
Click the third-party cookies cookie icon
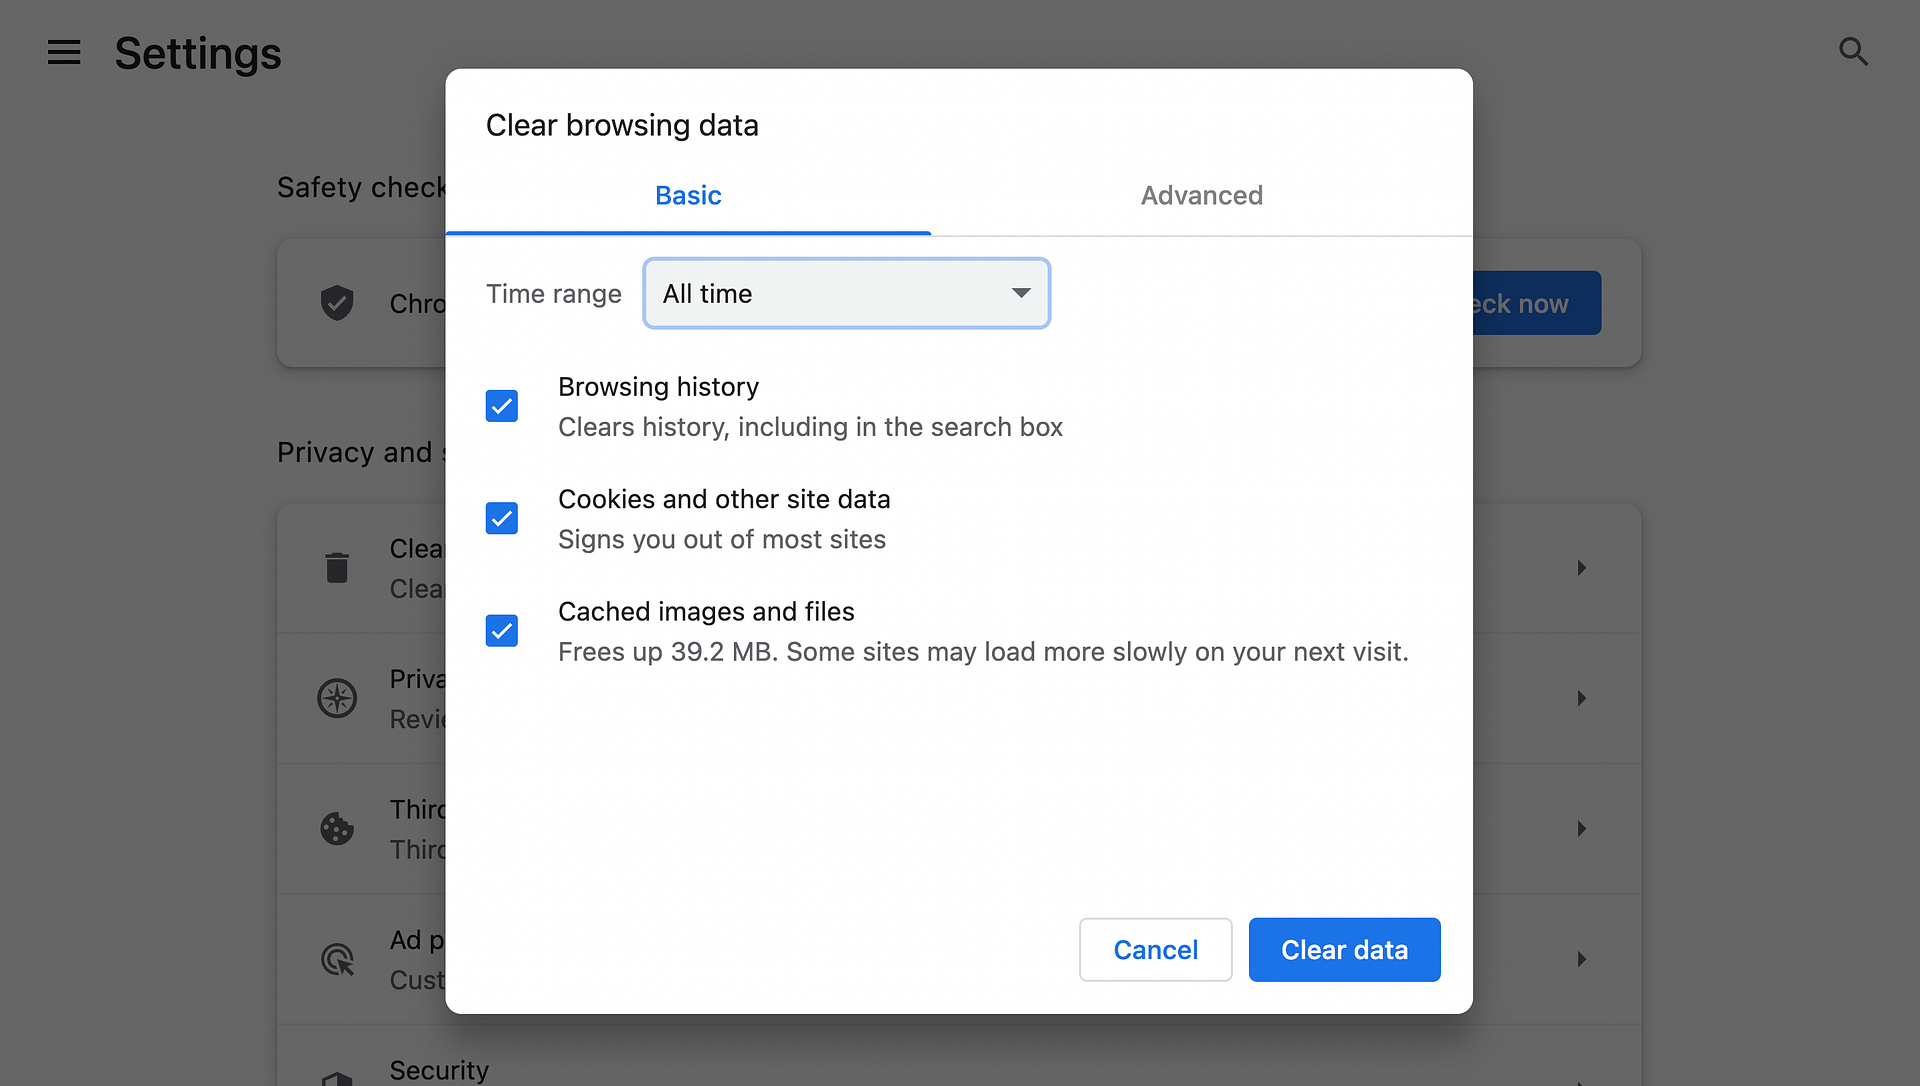point(337,828)
